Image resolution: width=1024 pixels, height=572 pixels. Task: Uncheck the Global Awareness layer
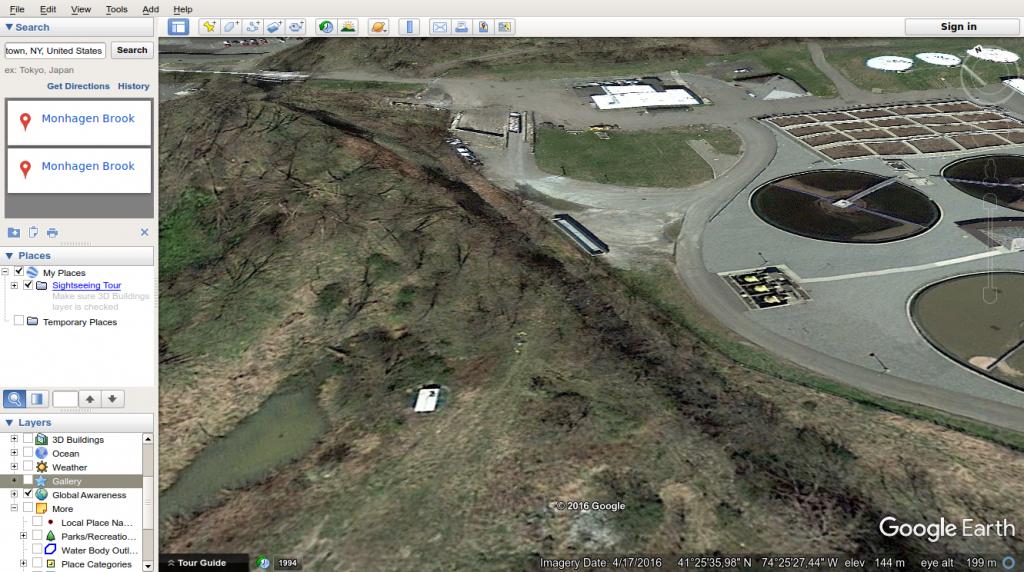coord(27,495)
